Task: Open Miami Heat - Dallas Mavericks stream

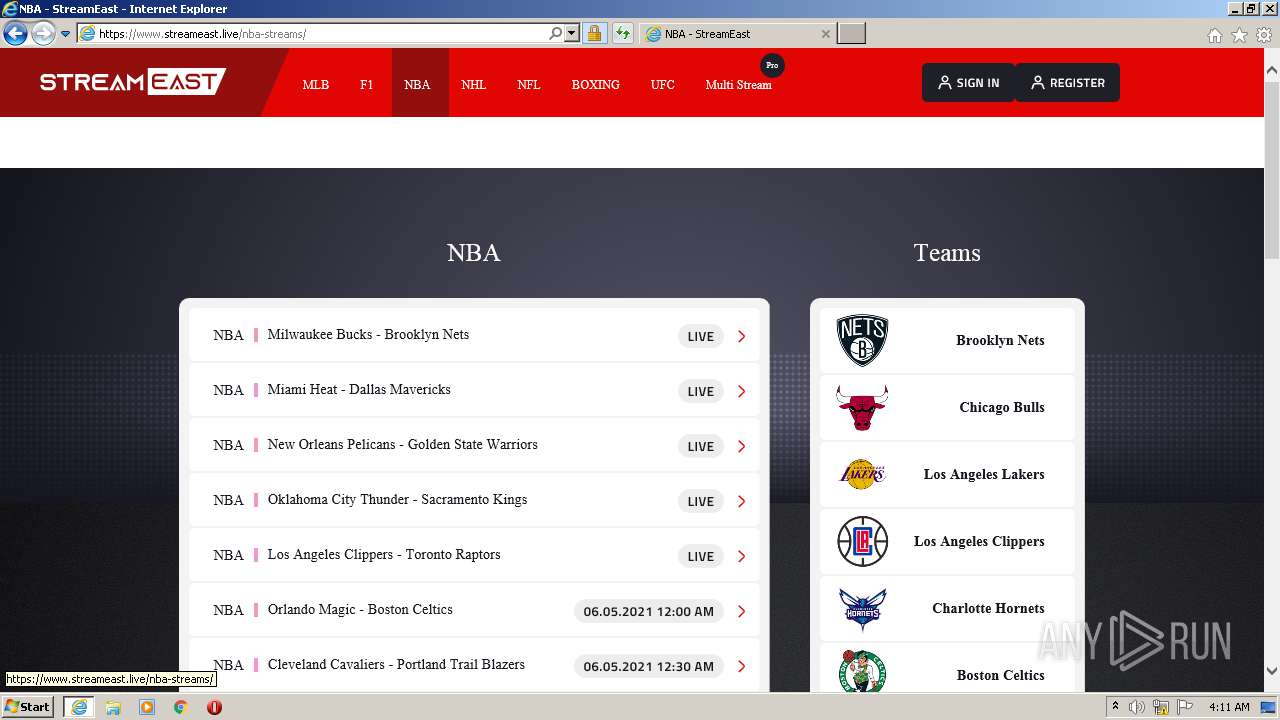Action: point(474,390)
